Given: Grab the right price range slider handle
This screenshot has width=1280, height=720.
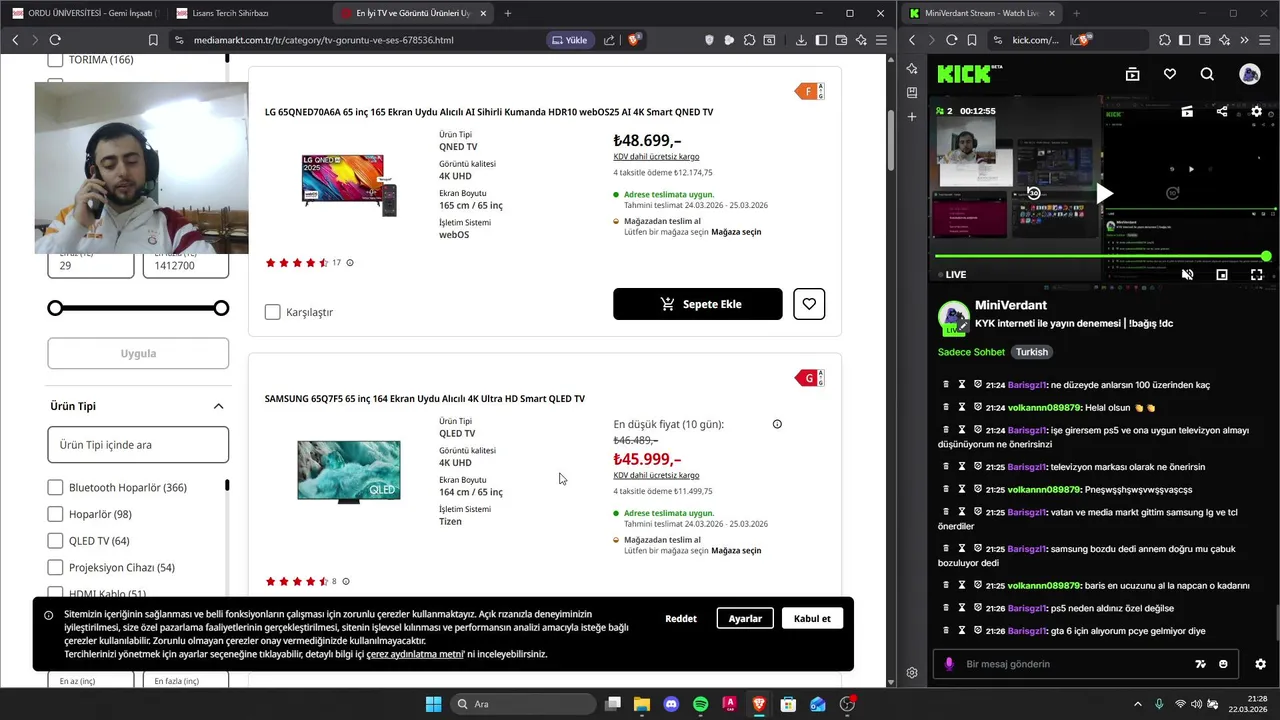Looking at the screenshot, I should point(221,308).
